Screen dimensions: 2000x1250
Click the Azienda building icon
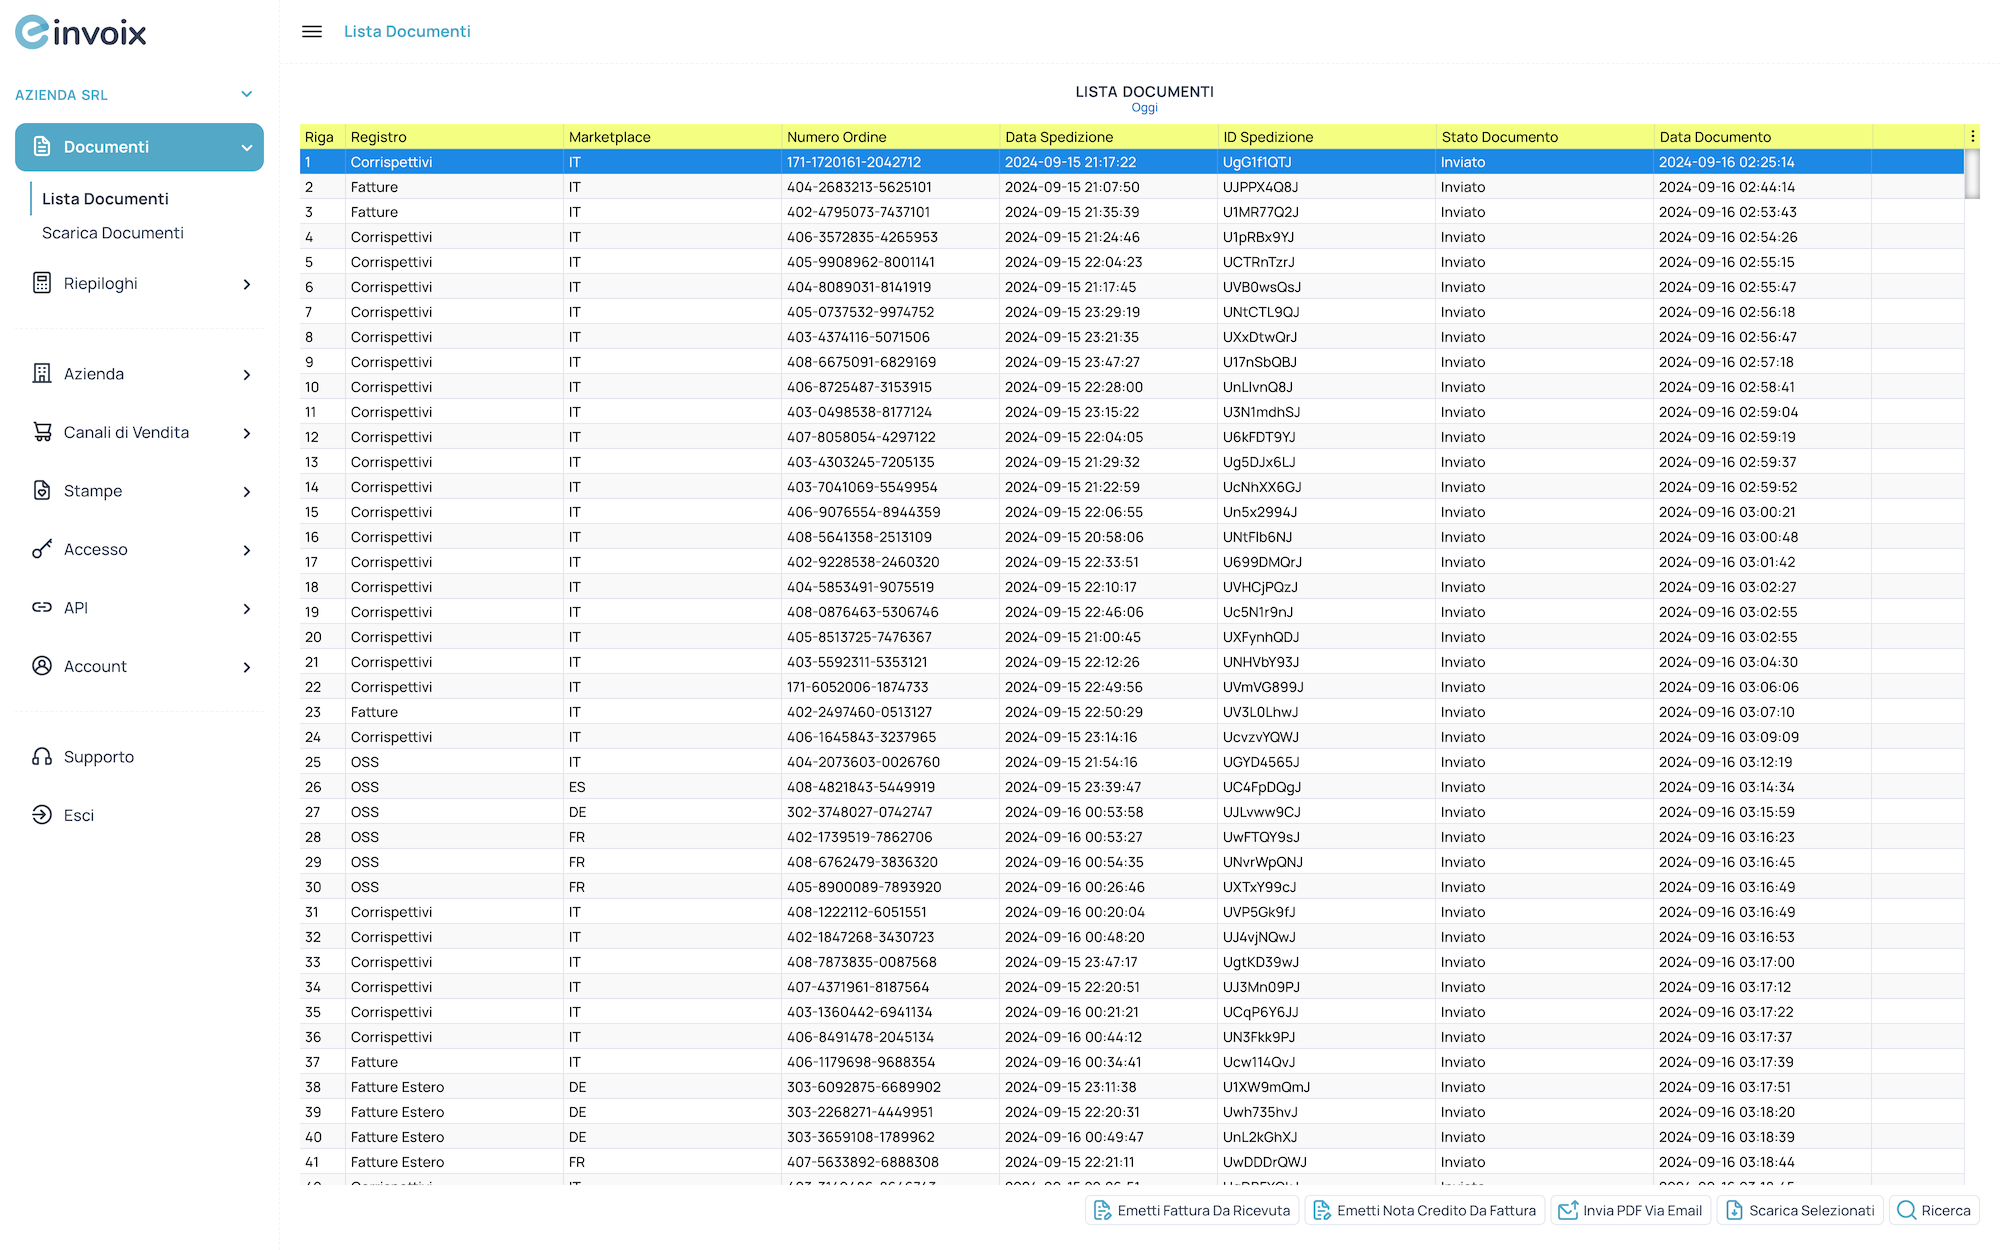pyautogui.click(x=41, y=373)
